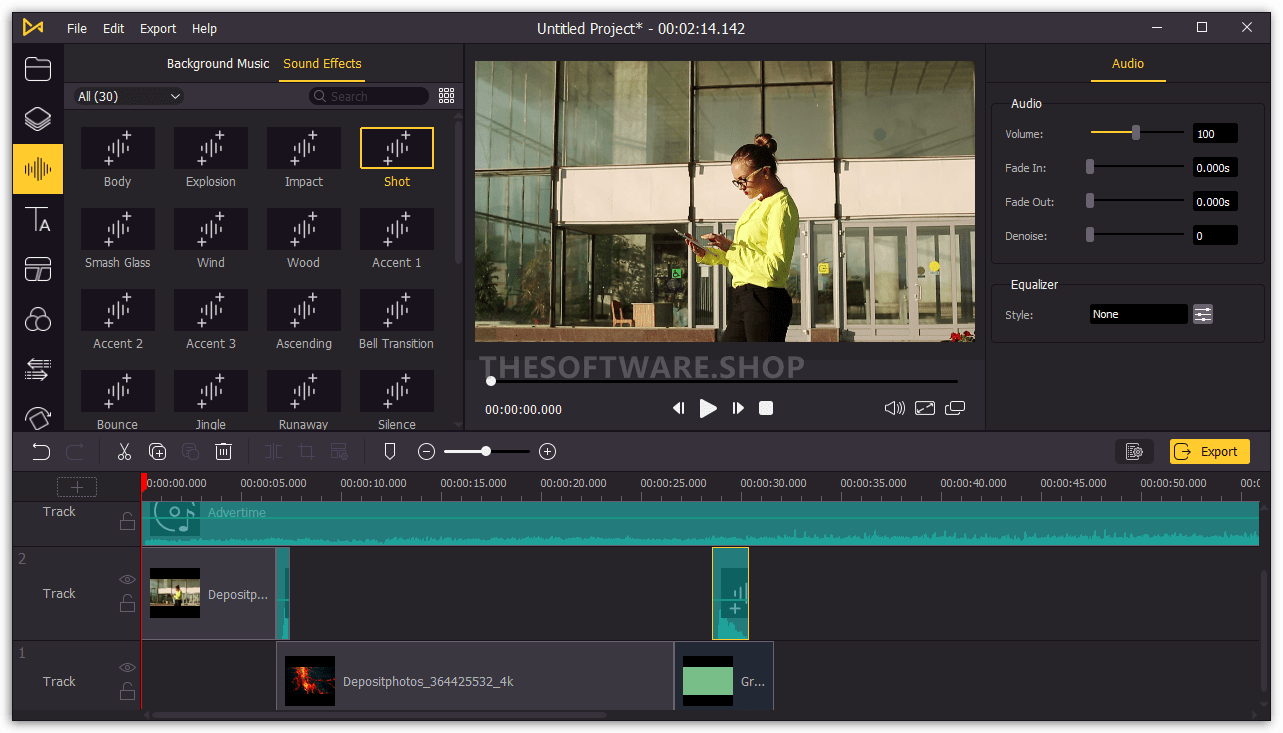The image size is (1283, 733).
Task: Adjust the Volume slider
Action: pyautogui.click(x=1136, y=133)
